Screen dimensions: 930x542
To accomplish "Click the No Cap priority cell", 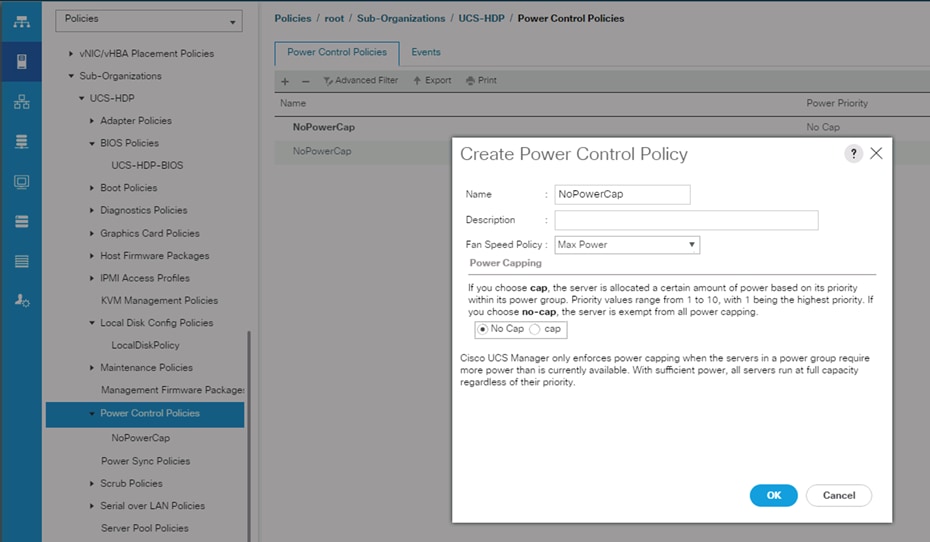I will [823, 127].
